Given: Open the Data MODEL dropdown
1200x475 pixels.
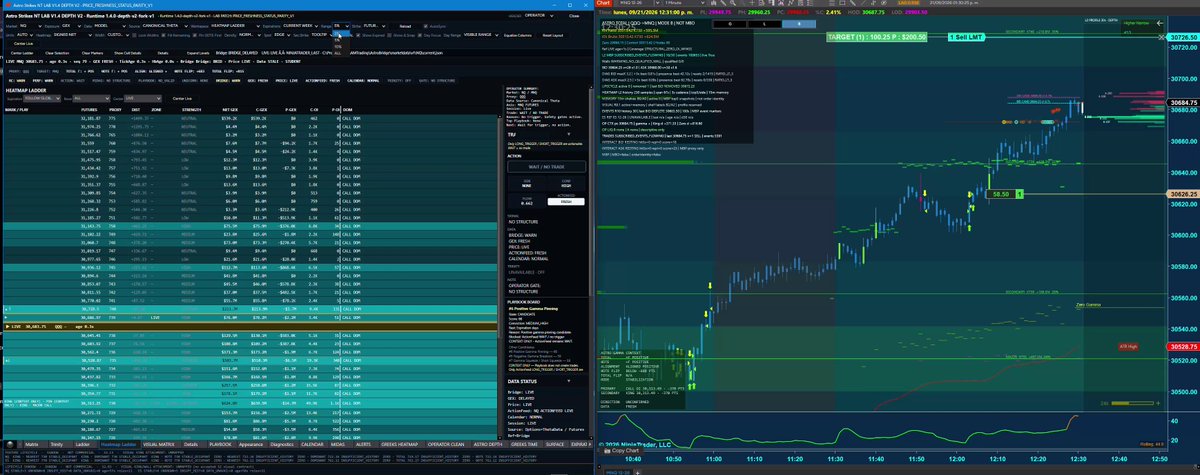Looking at the screenshot, I should (108, 24).
